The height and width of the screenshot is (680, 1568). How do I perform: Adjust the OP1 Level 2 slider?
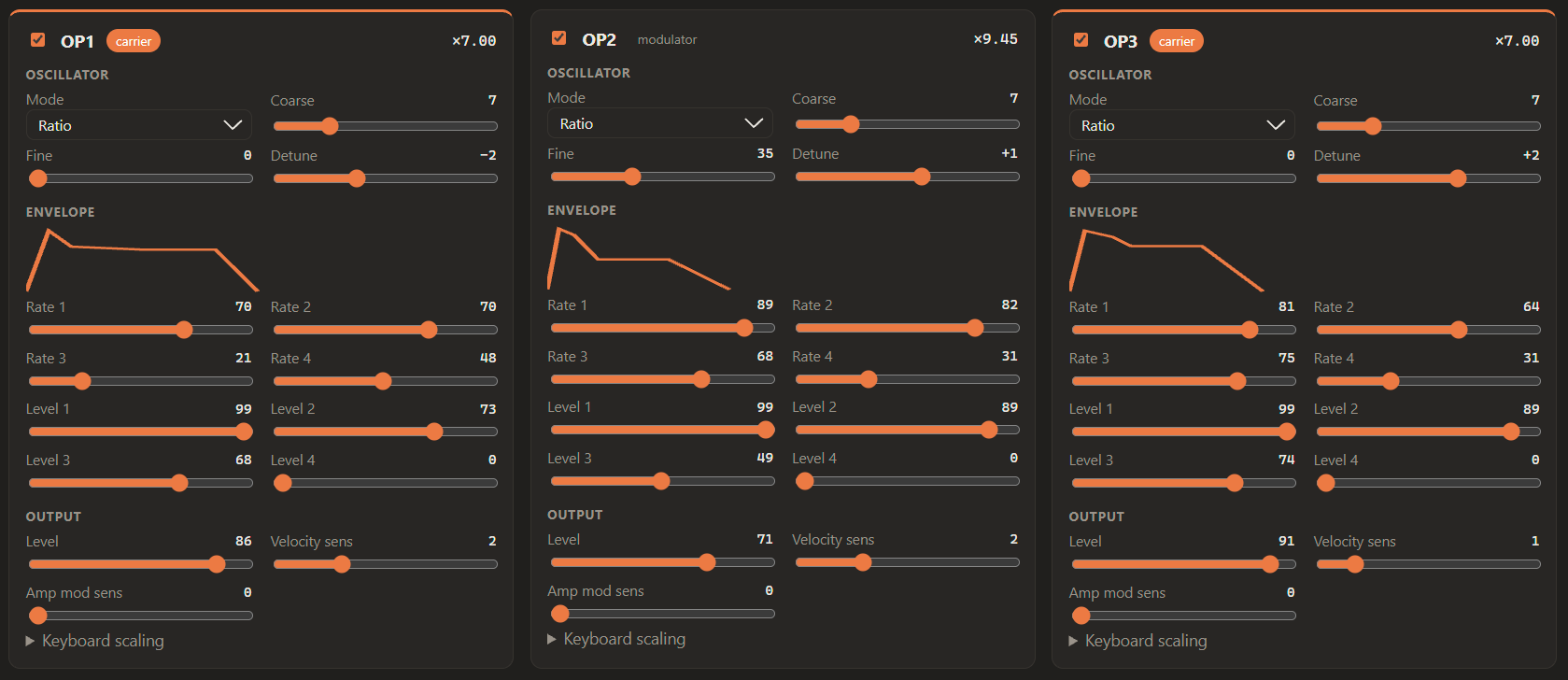pyautogui.click(x=385, y=431)
